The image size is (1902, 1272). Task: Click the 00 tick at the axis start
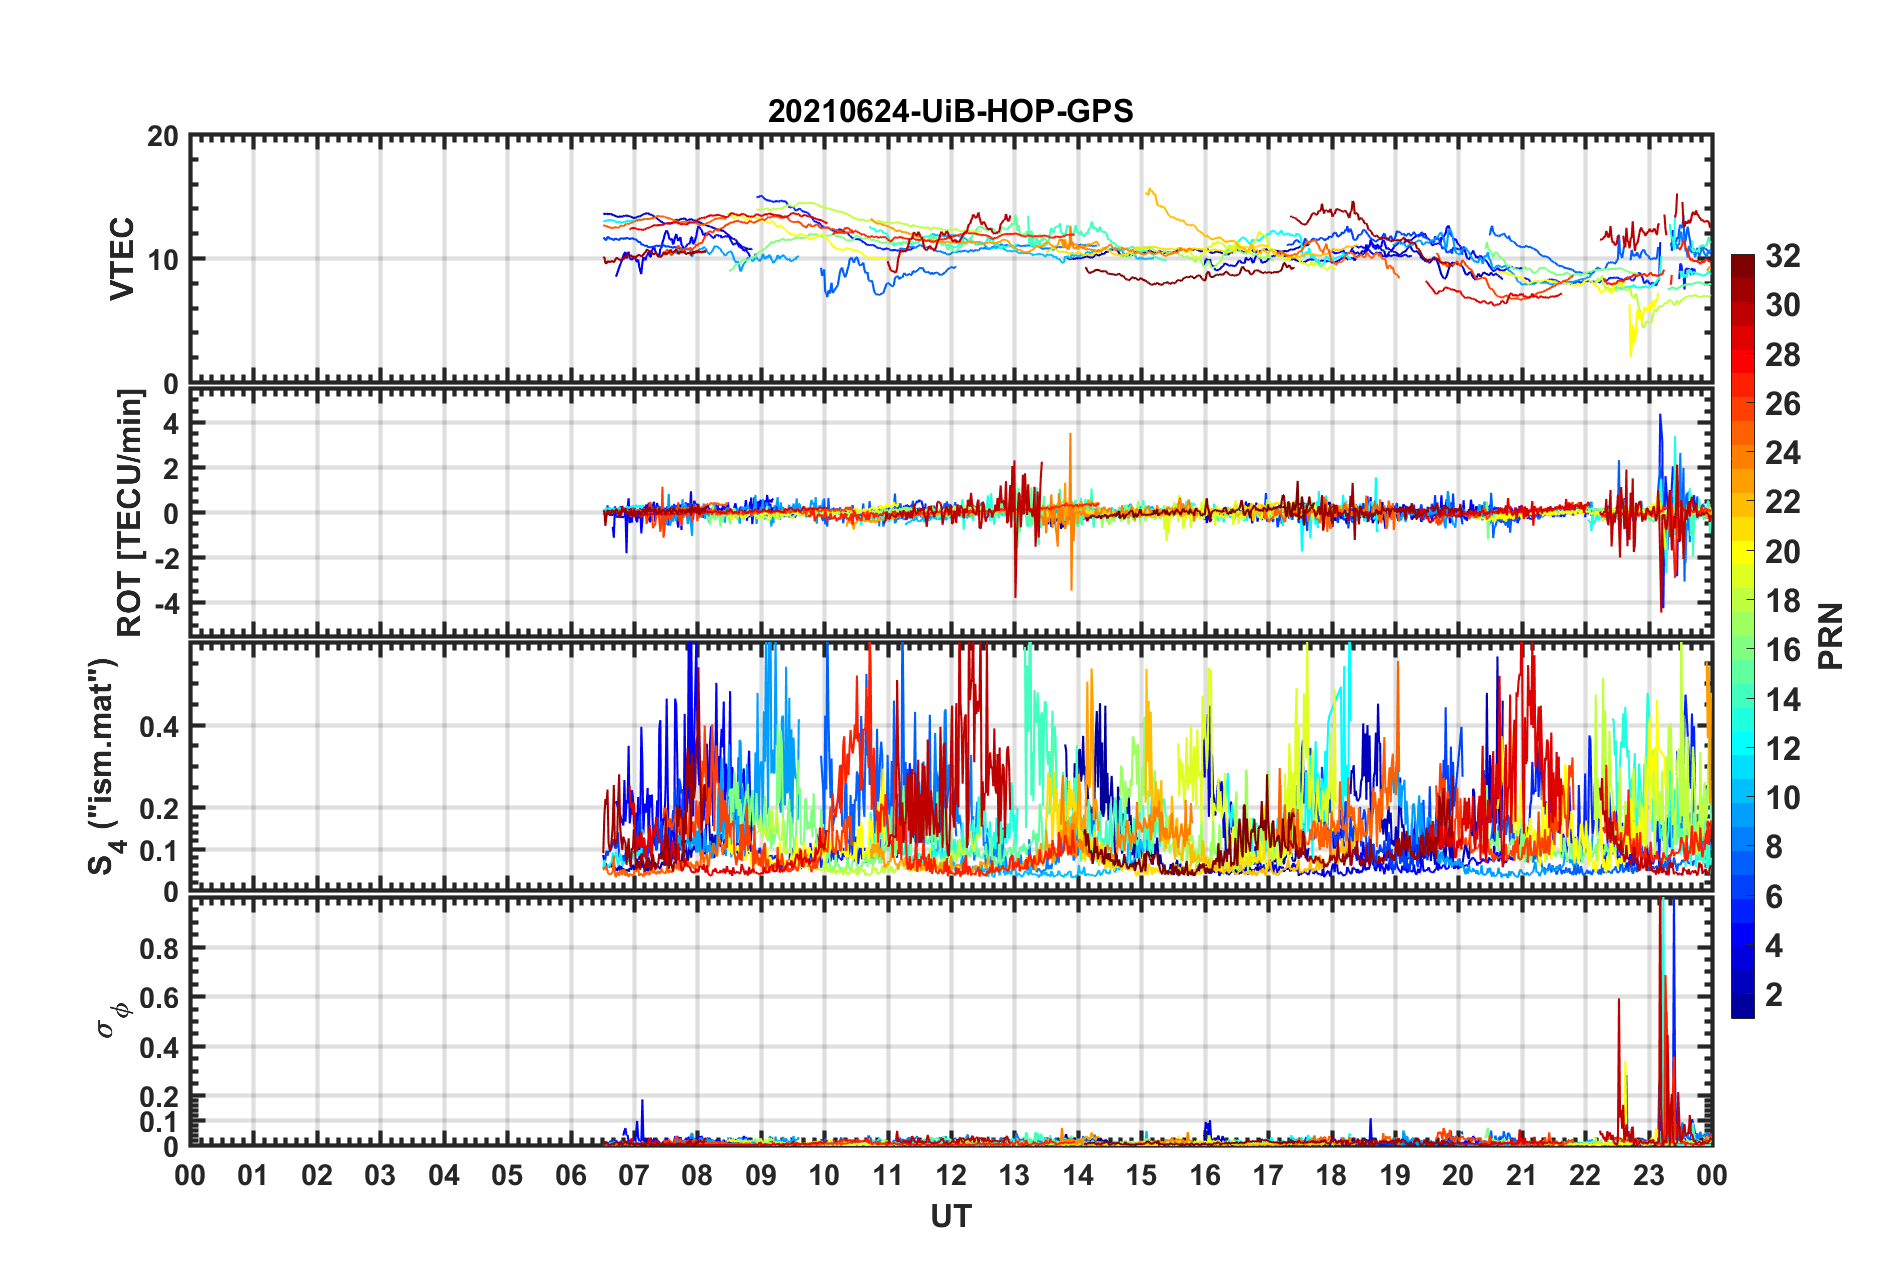click(190, 1175)
